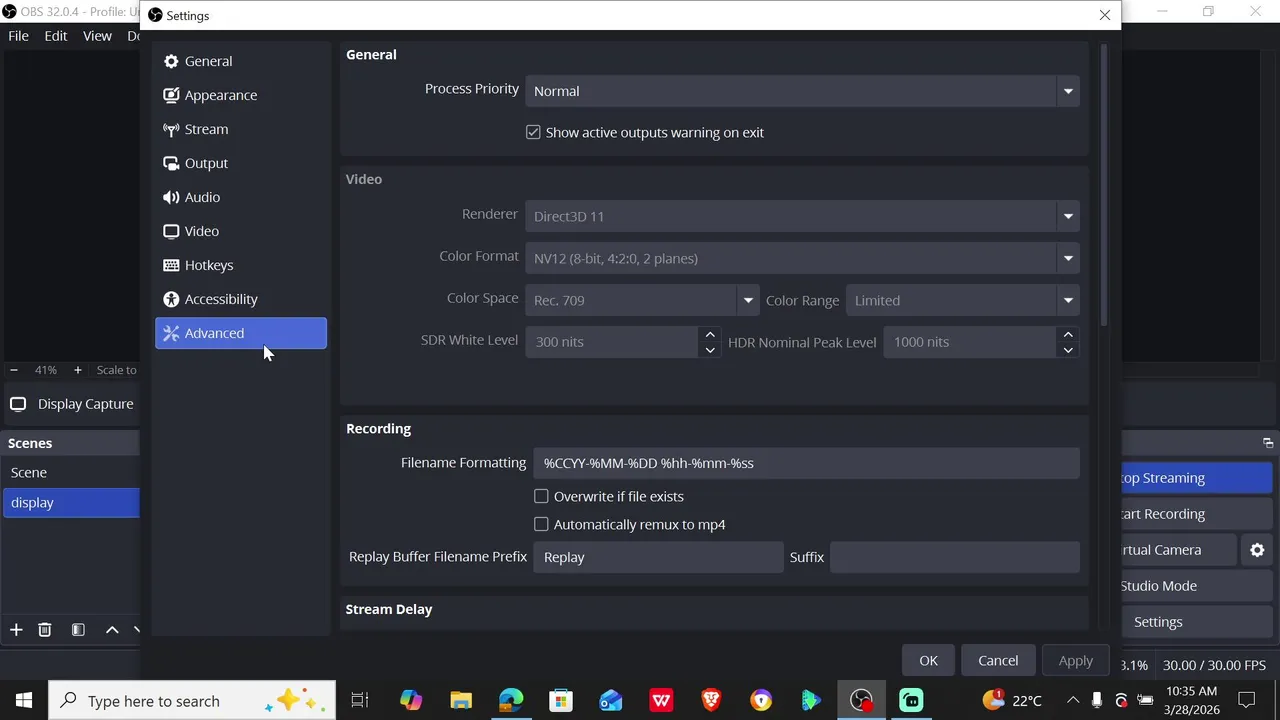Add a new scene with plus icon
This screenshot has width=1280, height=720.
(16, 630)
